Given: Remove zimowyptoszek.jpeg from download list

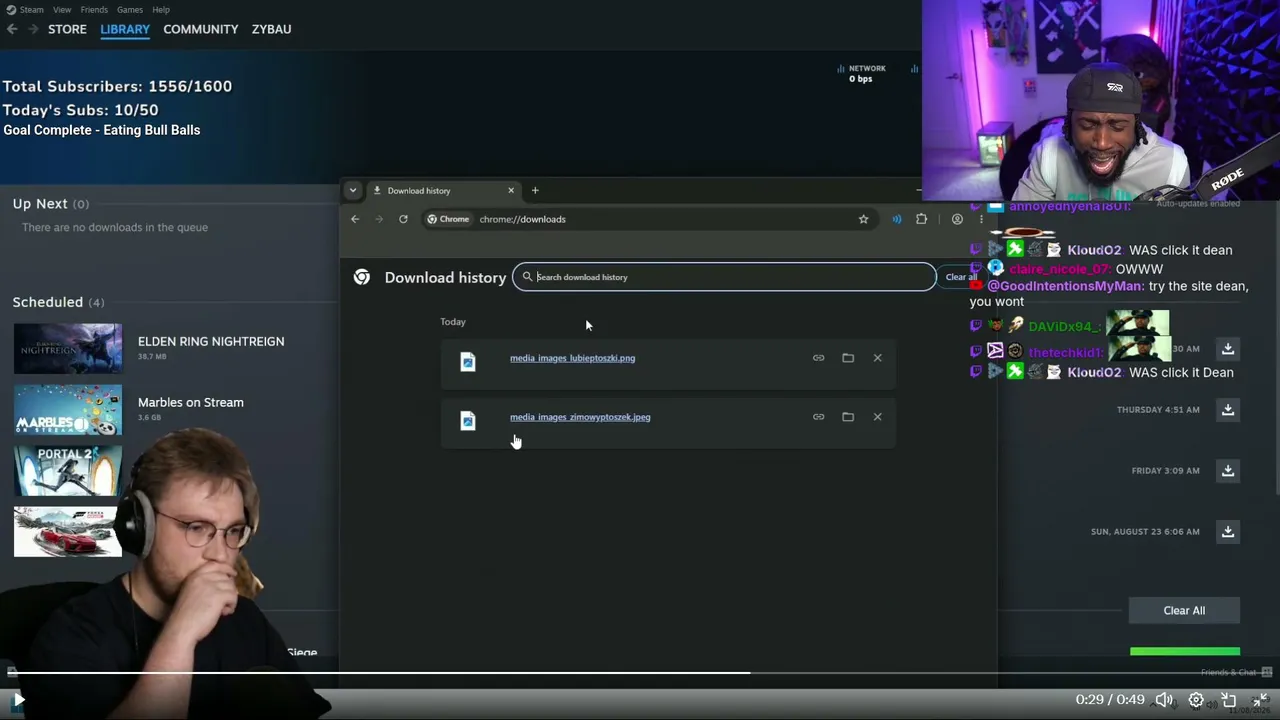Looking at the screenshot, I should point(877,417).
